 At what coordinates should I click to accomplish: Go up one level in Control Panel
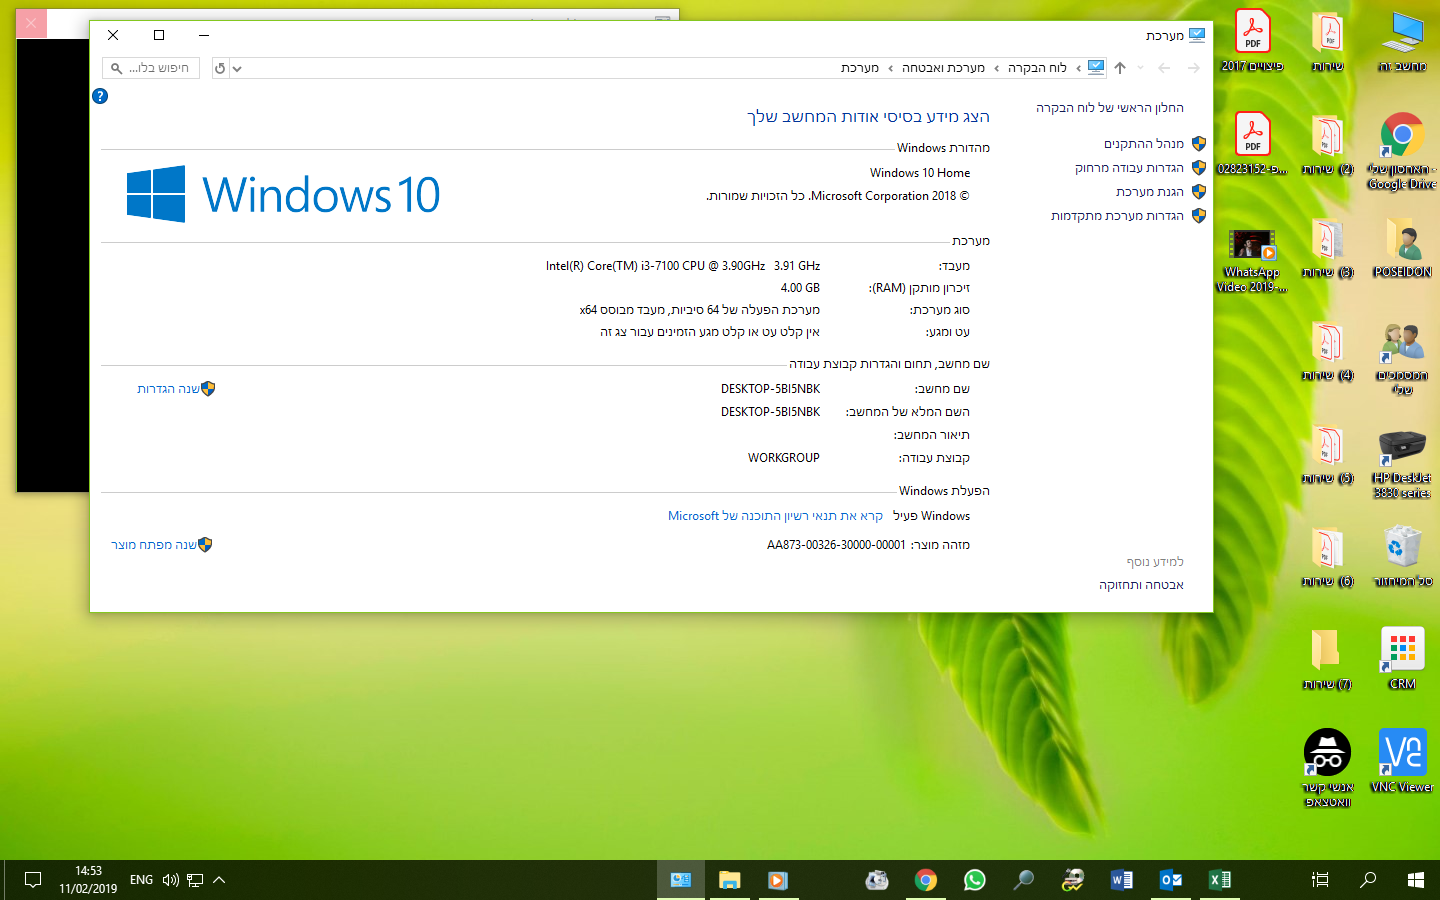click(x=1120, y=68)
